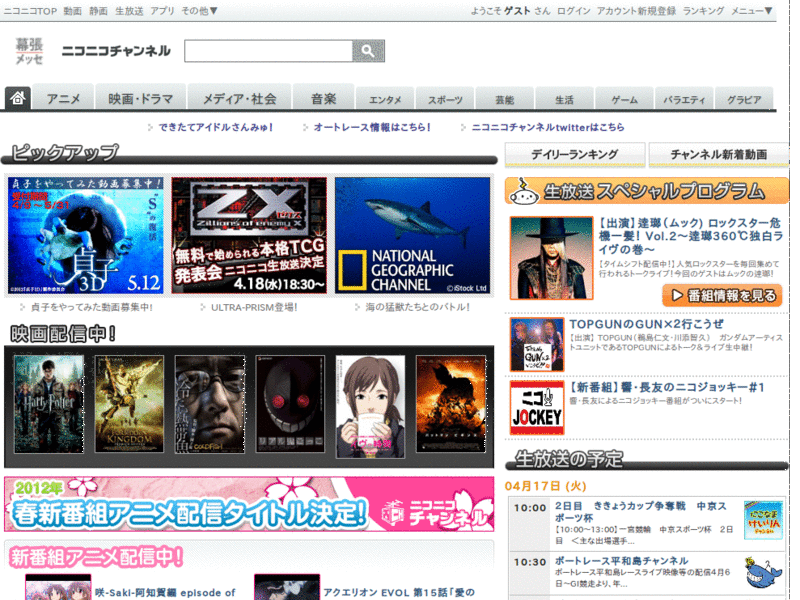Select the グラビア category tab
800x600 pixels.
pyautogui.click(x=744, y=99)
